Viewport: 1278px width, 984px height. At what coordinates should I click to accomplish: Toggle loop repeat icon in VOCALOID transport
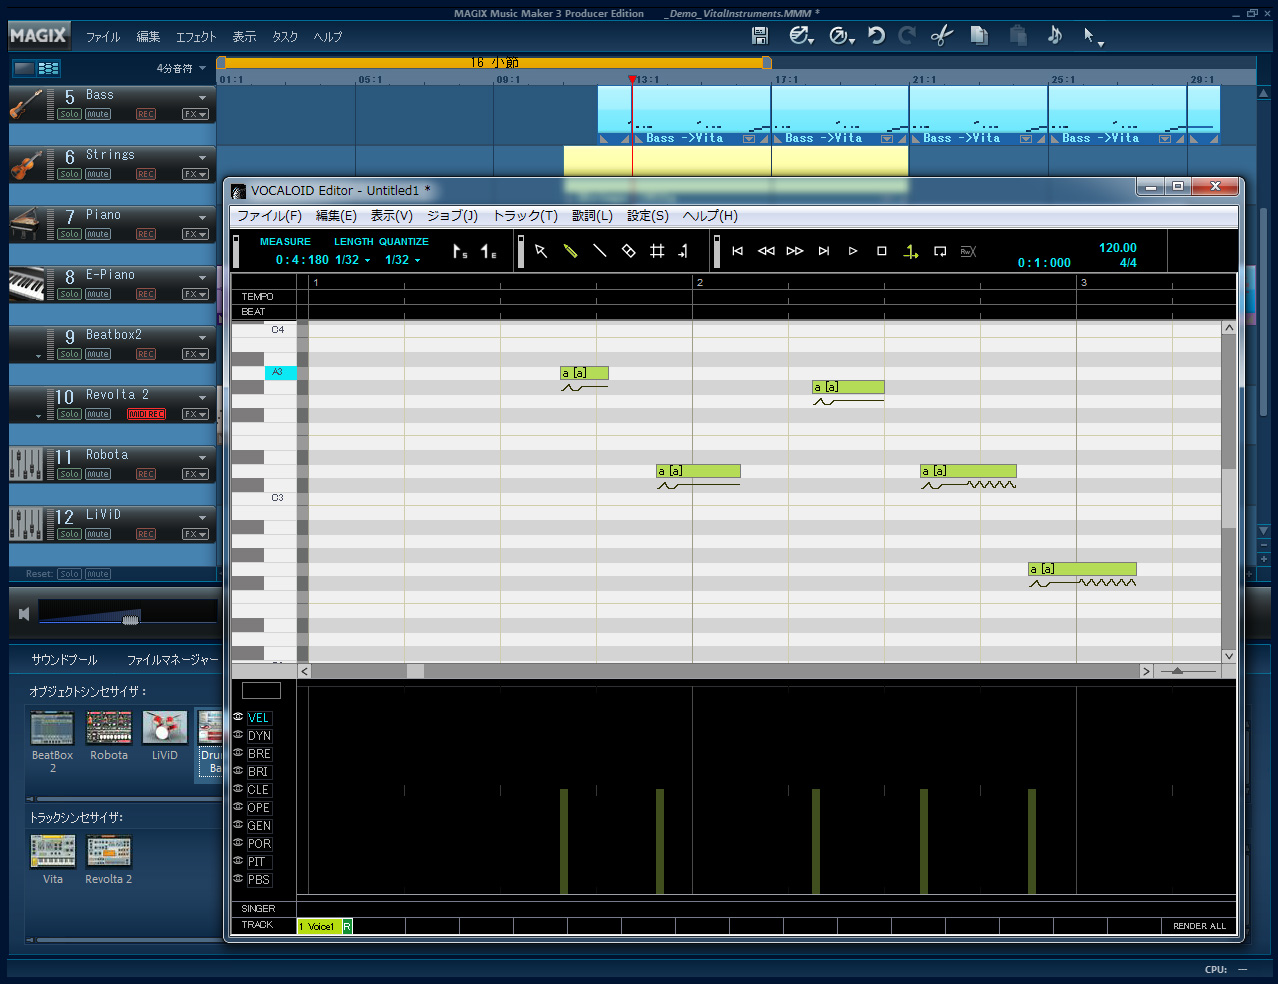point(940,251)
